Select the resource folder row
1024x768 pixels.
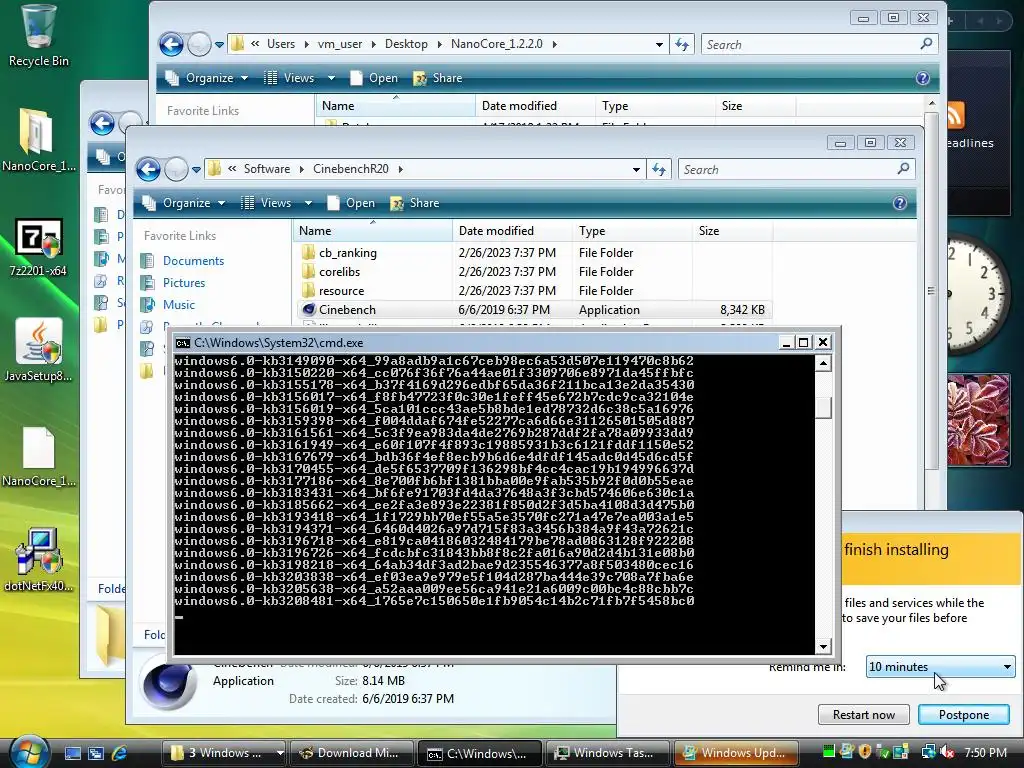(x=535, y=291)
